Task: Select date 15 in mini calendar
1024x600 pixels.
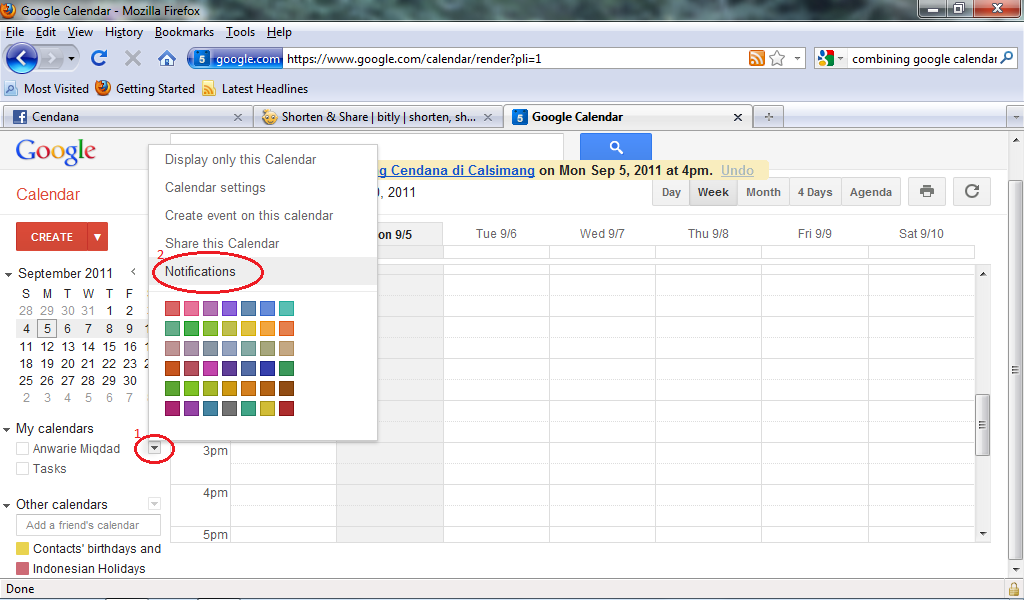Action: coord(109,346)
